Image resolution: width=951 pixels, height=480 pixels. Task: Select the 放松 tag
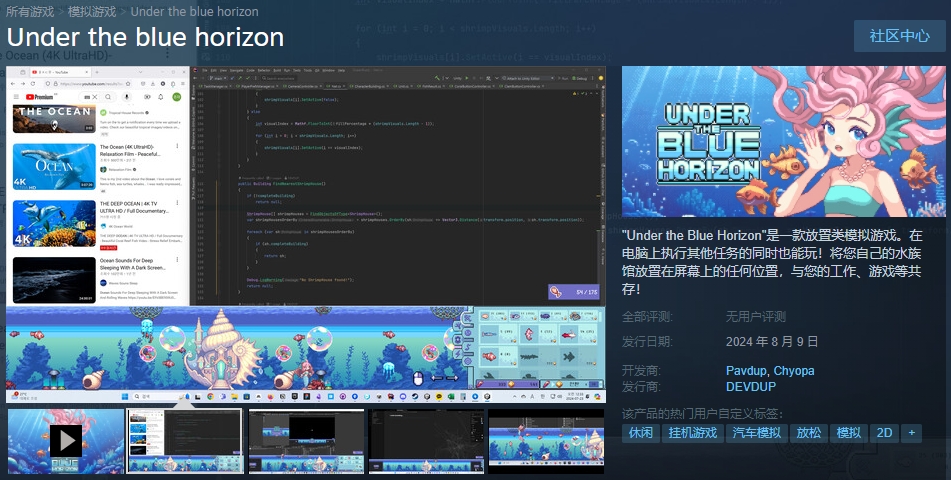click(x=808, y=433)
